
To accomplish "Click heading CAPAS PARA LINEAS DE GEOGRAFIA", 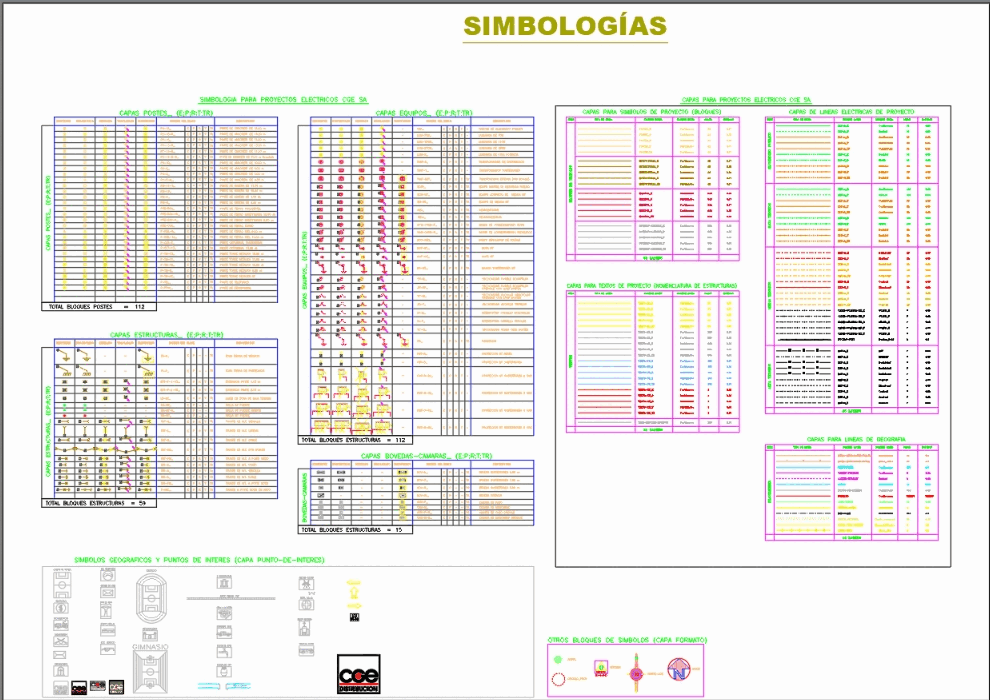I will pyautogui.click(x=856, y=439).
